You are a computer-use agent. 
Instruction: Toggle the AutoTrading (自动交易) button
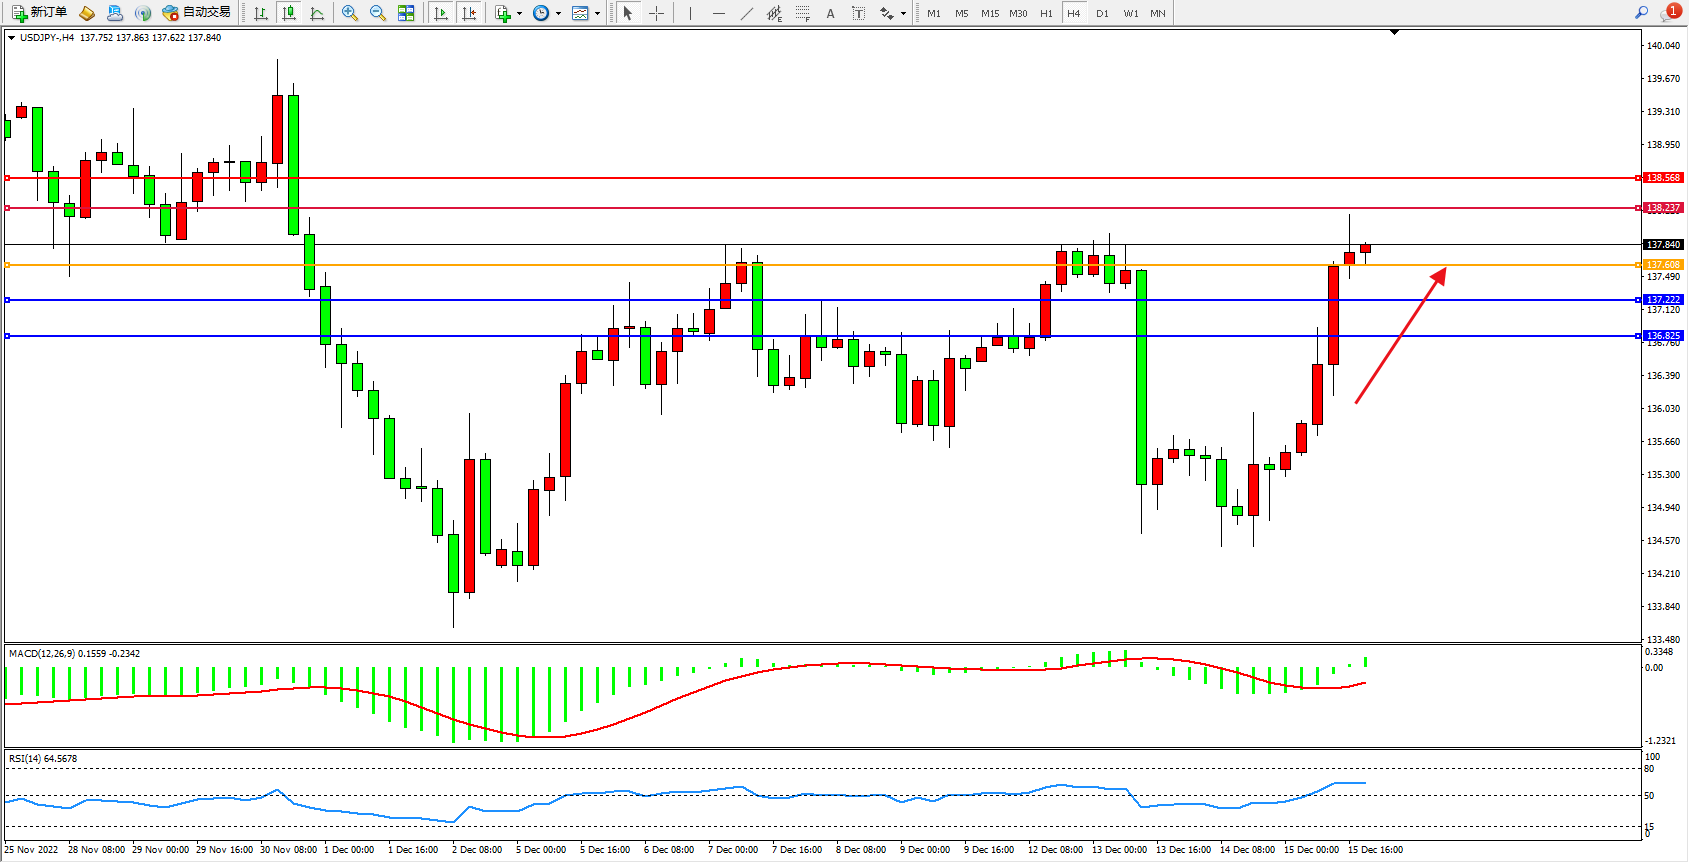click(x=197, y=13)
